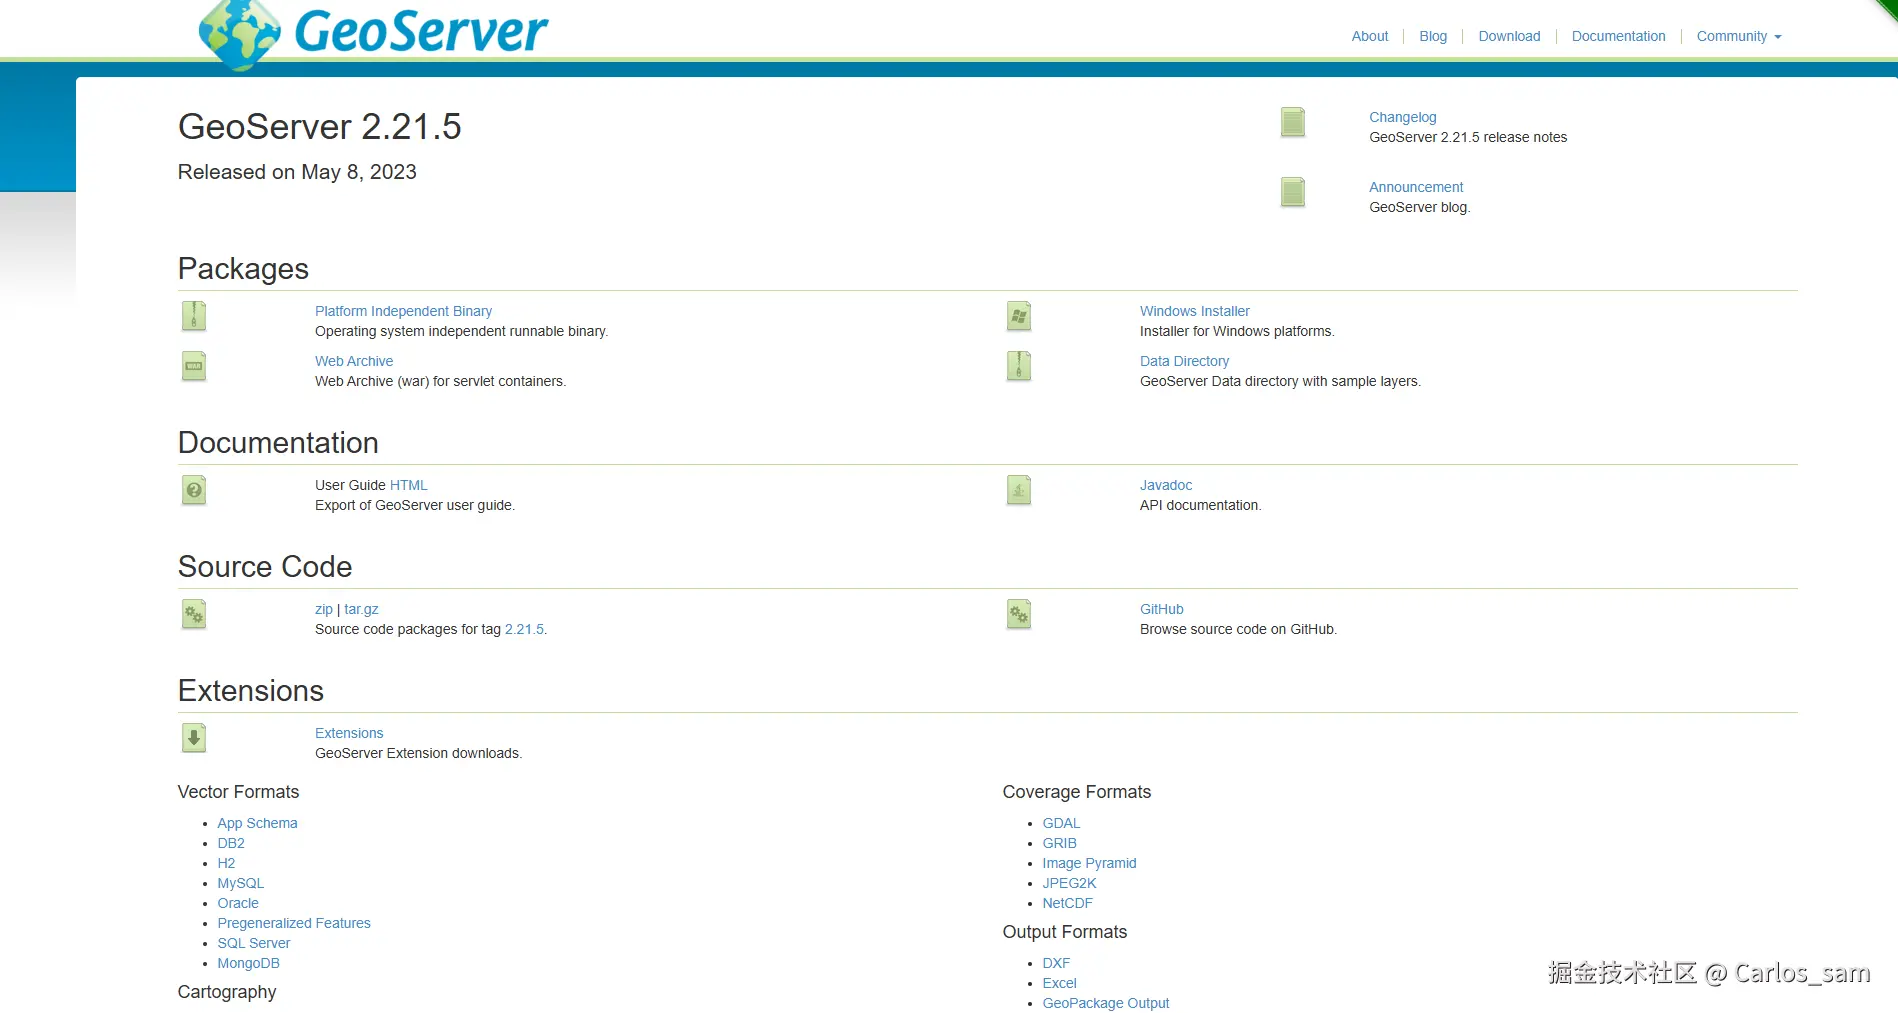Click the Windows Installer icon

[x=1019, y=316]
